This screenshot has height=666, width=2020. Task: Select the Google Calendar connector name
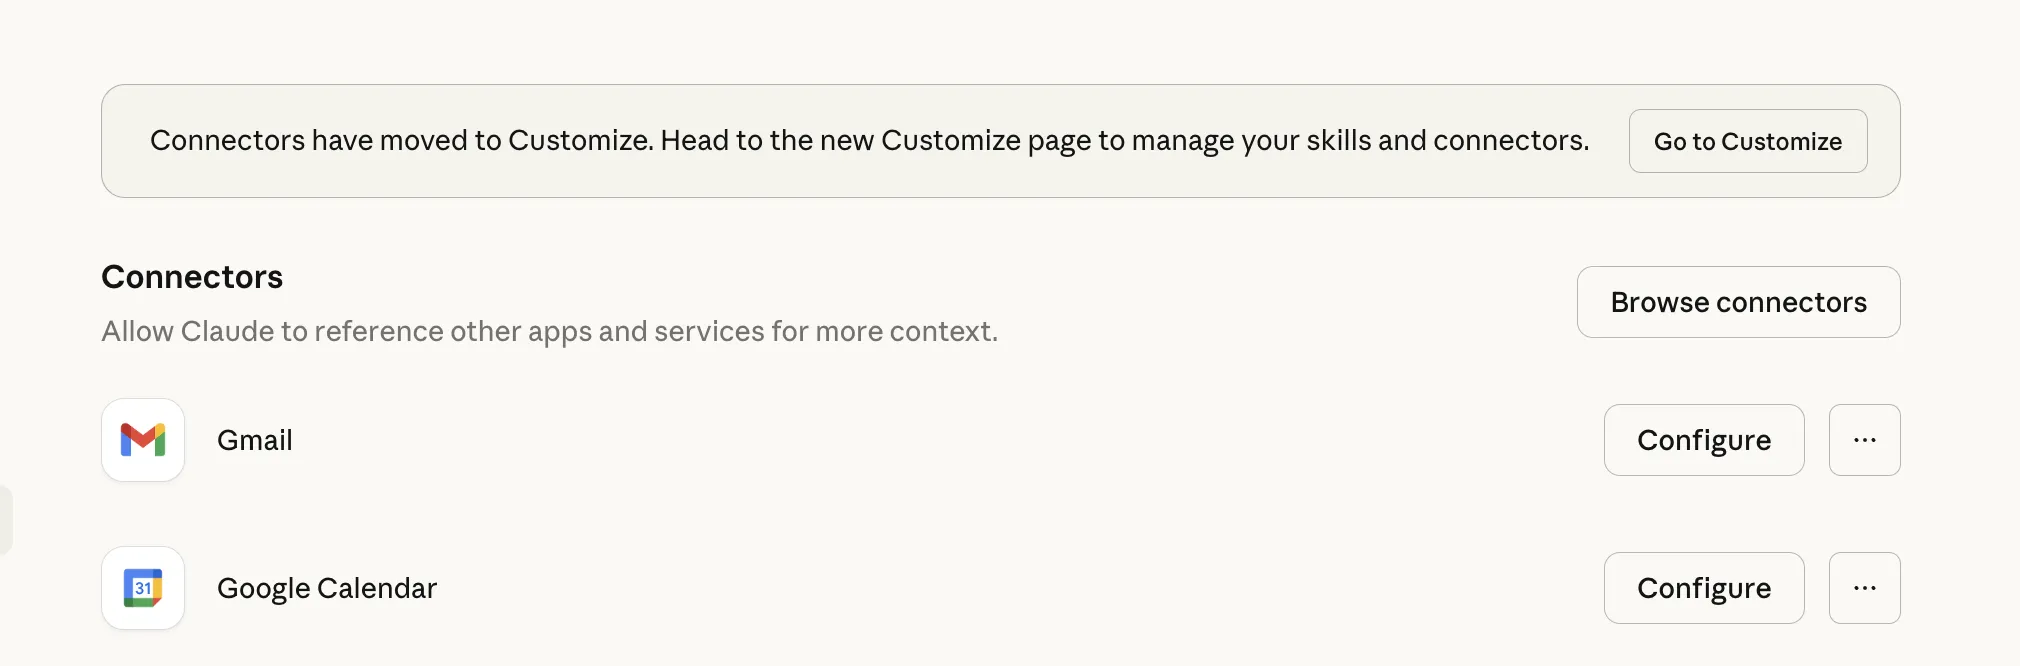(327, 588)
